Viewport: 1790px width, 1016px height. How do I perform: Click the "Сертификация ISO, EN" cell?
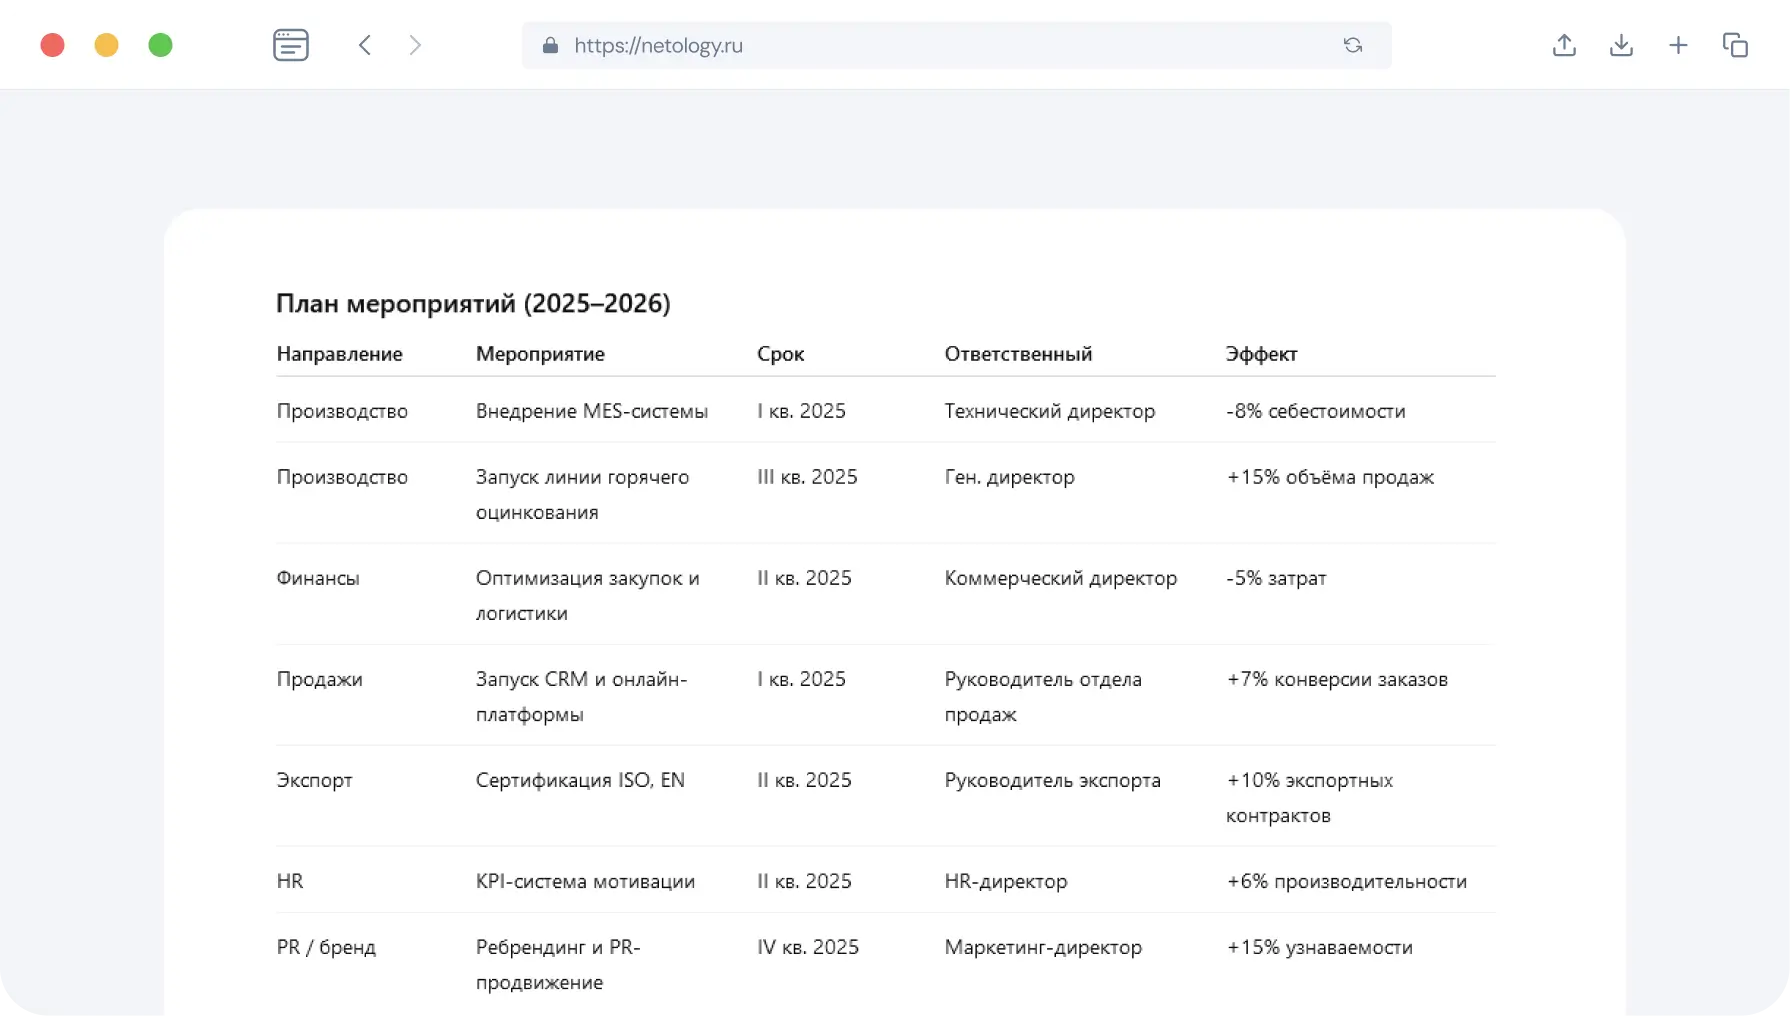[580, 780]
